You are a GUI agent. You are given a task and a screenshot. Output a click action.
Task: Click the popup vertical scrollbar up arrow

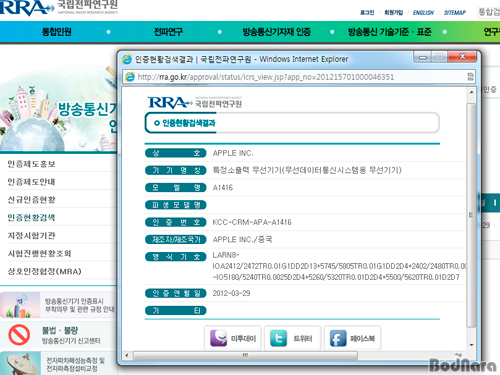pos(471,92)
